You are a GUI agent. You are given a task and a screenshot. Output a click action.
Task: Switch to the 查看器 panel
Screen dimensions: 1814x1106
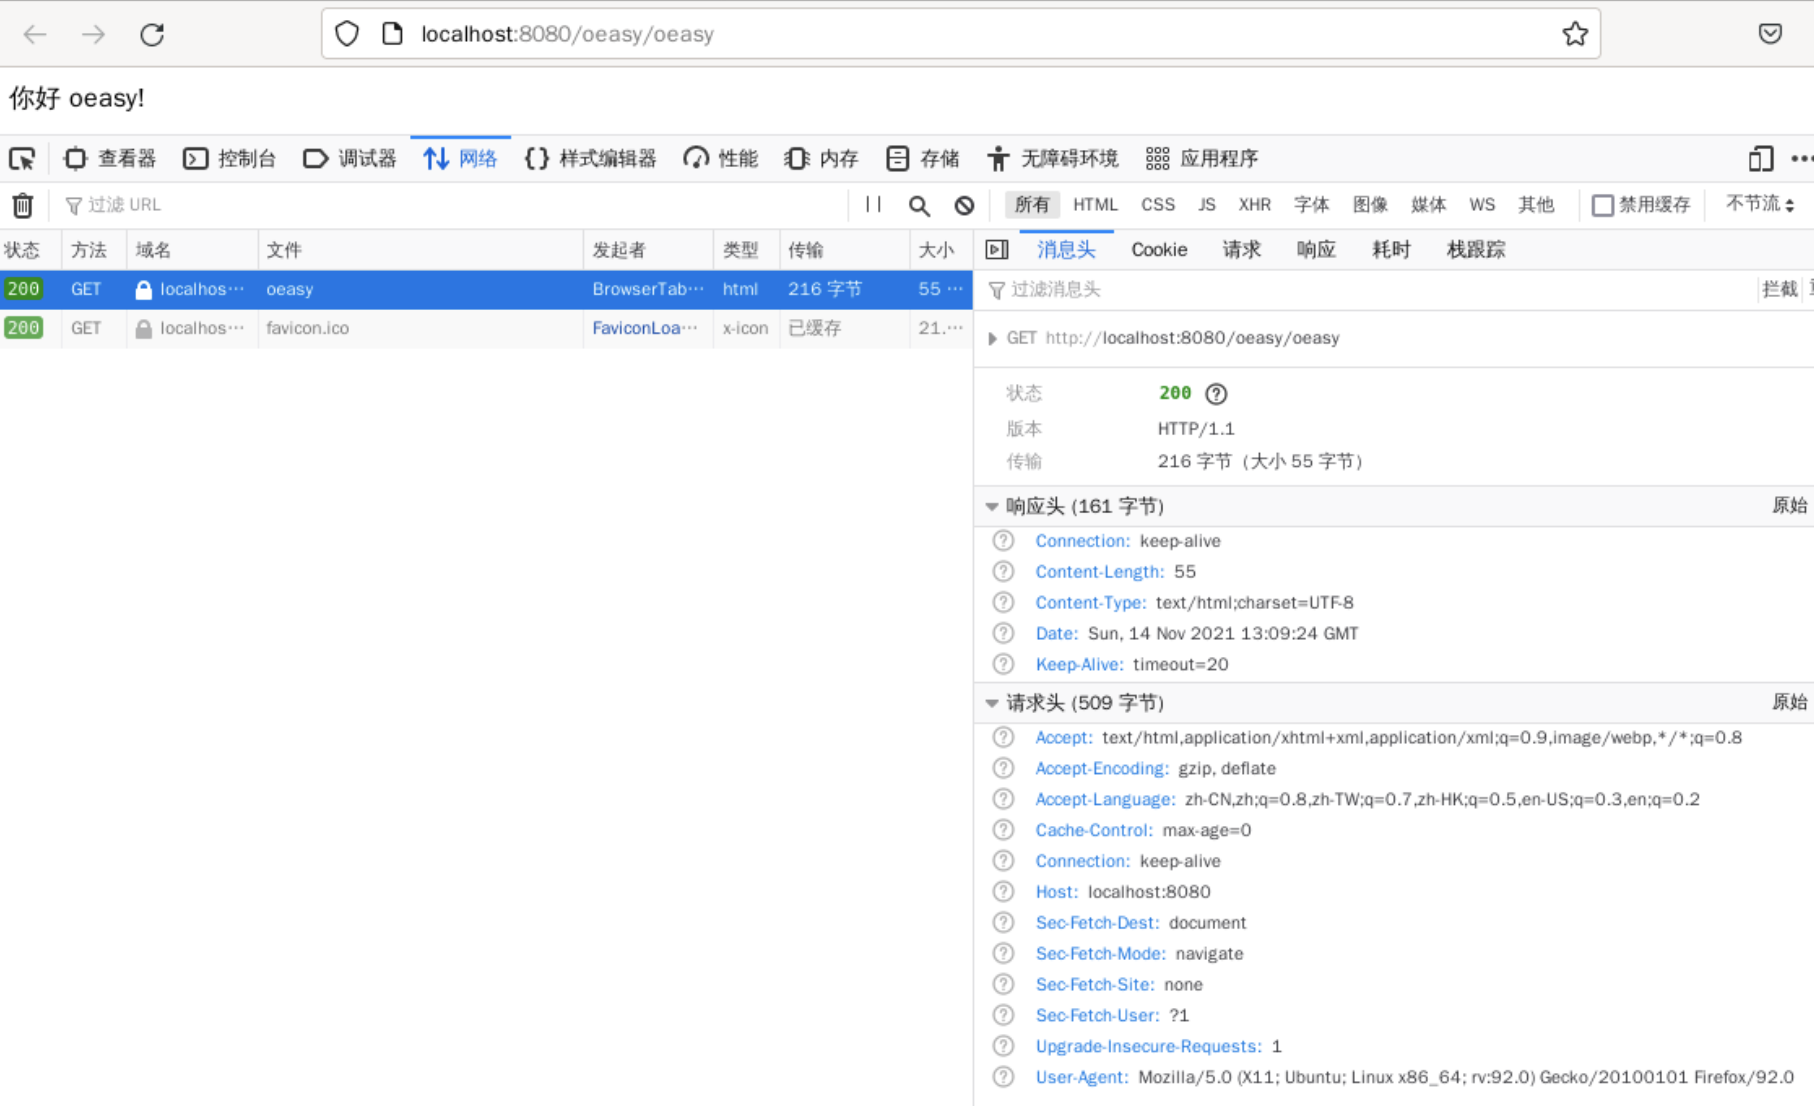click(x=110, y=159)
